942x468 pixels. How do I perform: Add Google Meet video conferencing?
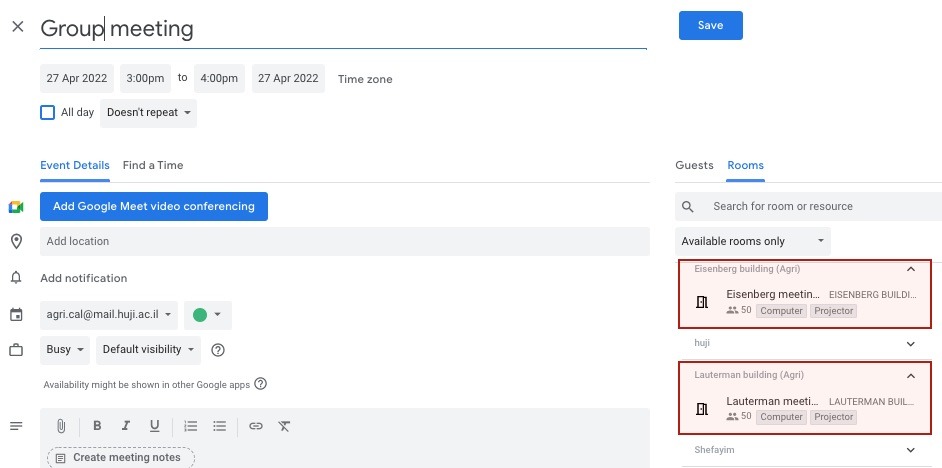click(154, 206)
